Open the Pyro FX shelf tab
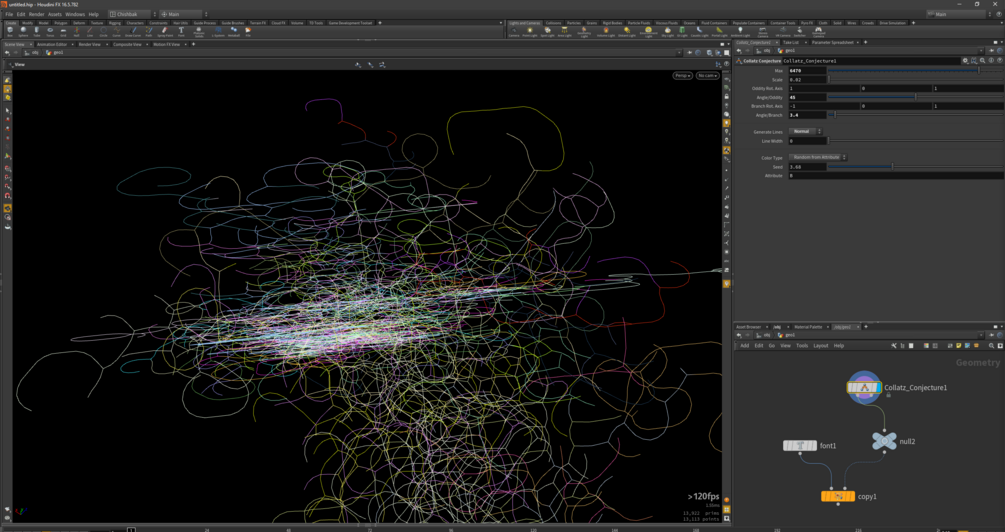This screenshot has height=532, width=1005. click(805, 23)
